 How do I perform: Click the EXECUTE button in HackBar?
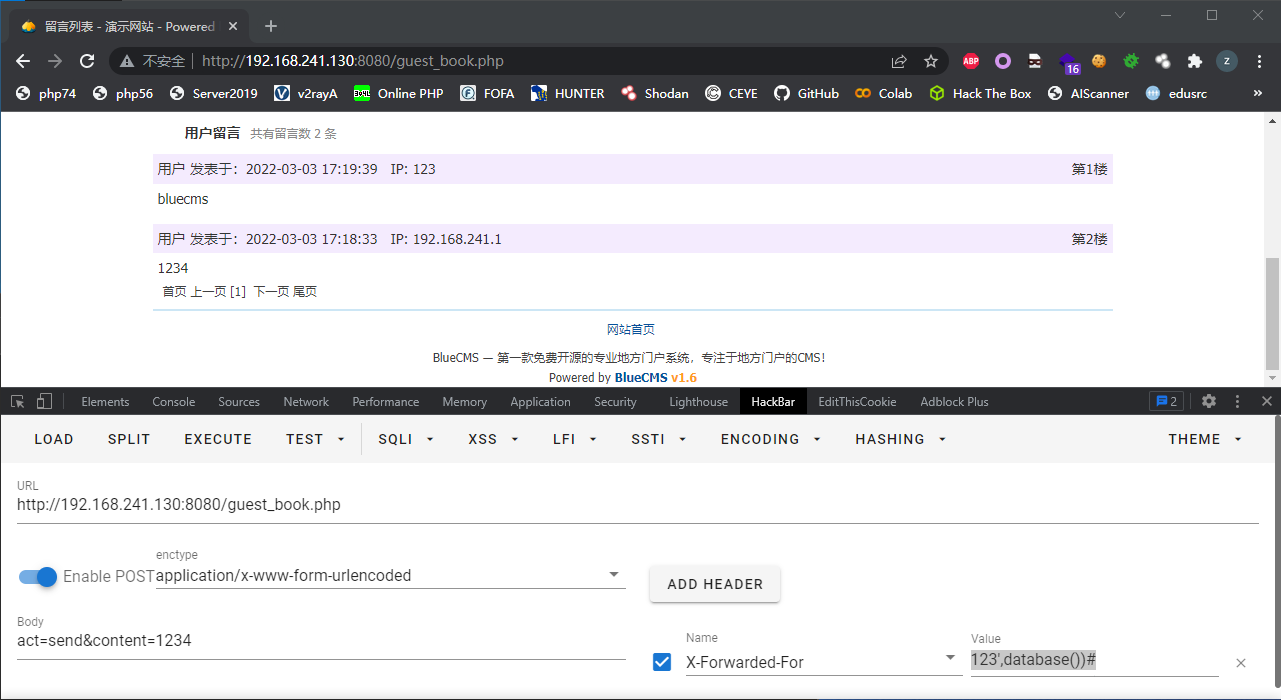(x=218, y=439)
